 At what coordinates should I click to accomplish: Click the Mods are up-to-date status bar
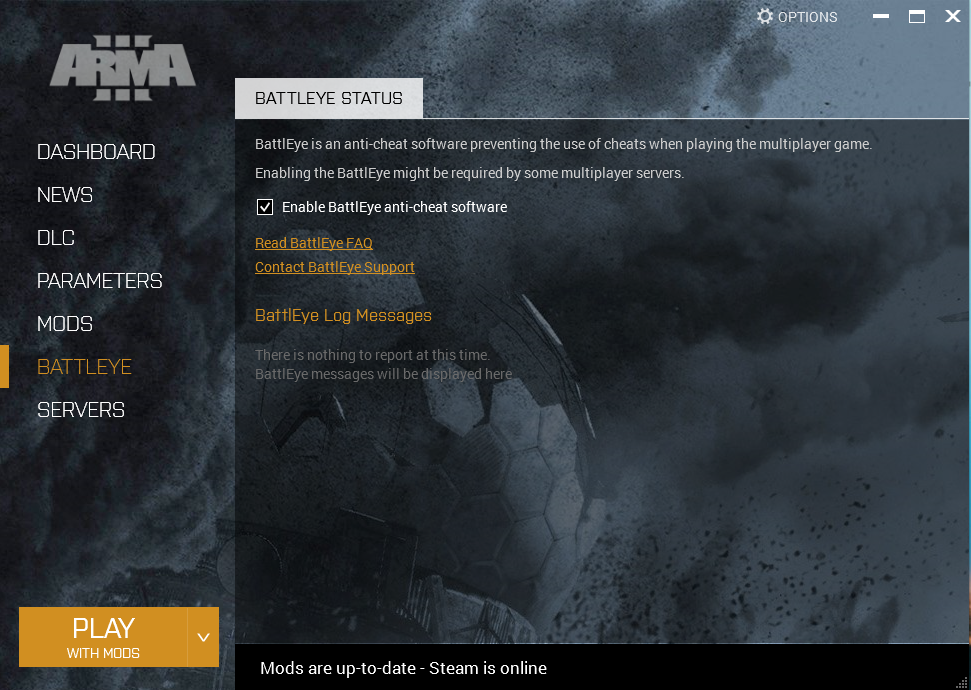403,668
